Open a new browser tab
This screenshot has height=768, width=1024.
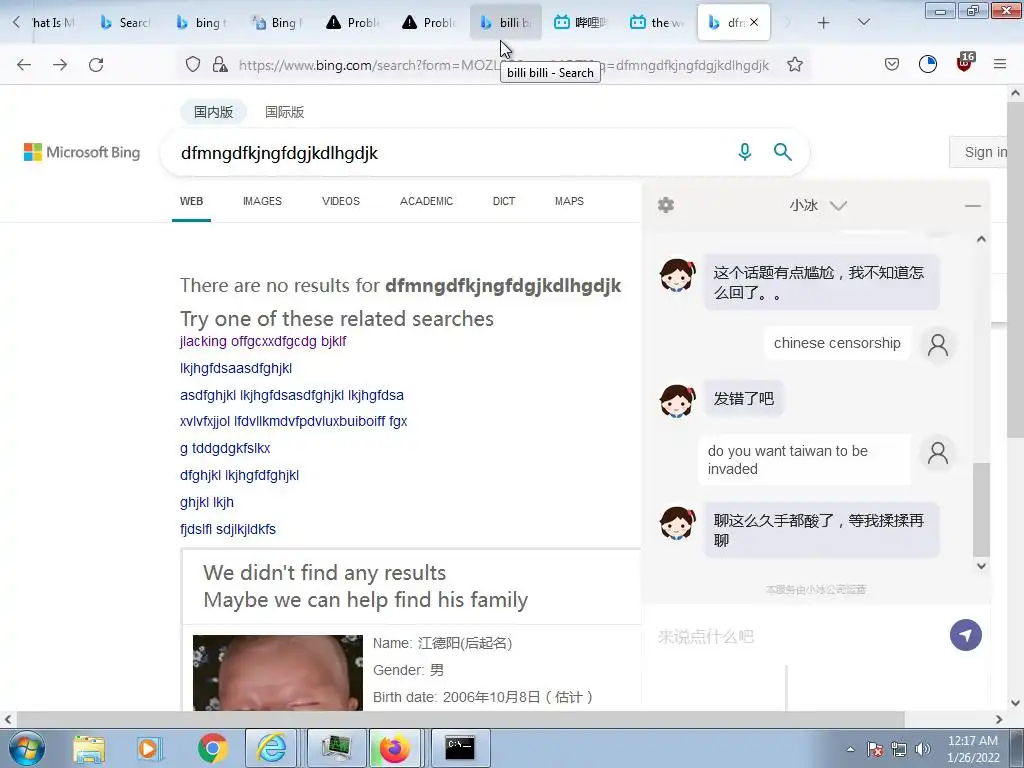coord(824,23)
